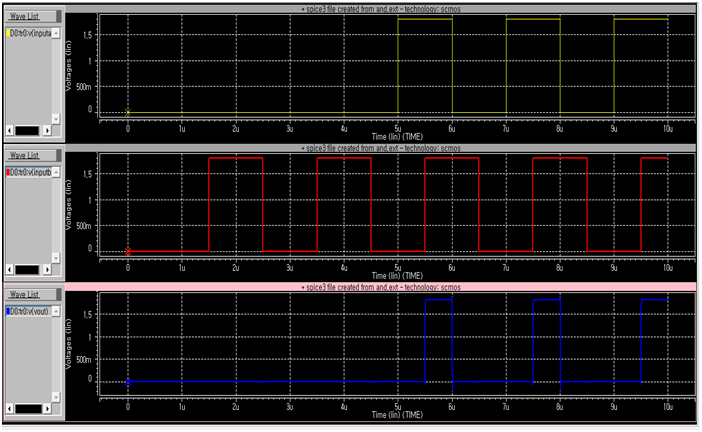Click the red color swatch beside the inputb wave

click(x=8, y=172)
